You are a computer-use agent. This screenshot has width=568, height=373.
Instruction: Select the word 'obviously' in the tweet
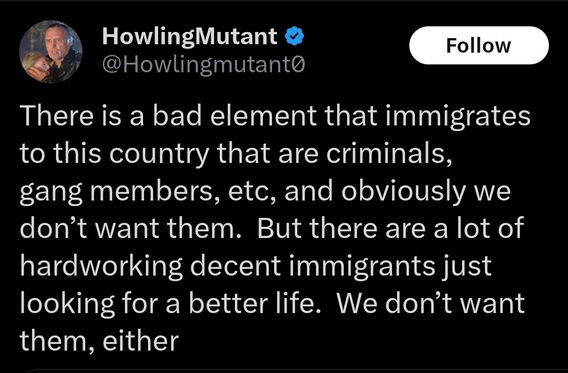coord(403,193)
